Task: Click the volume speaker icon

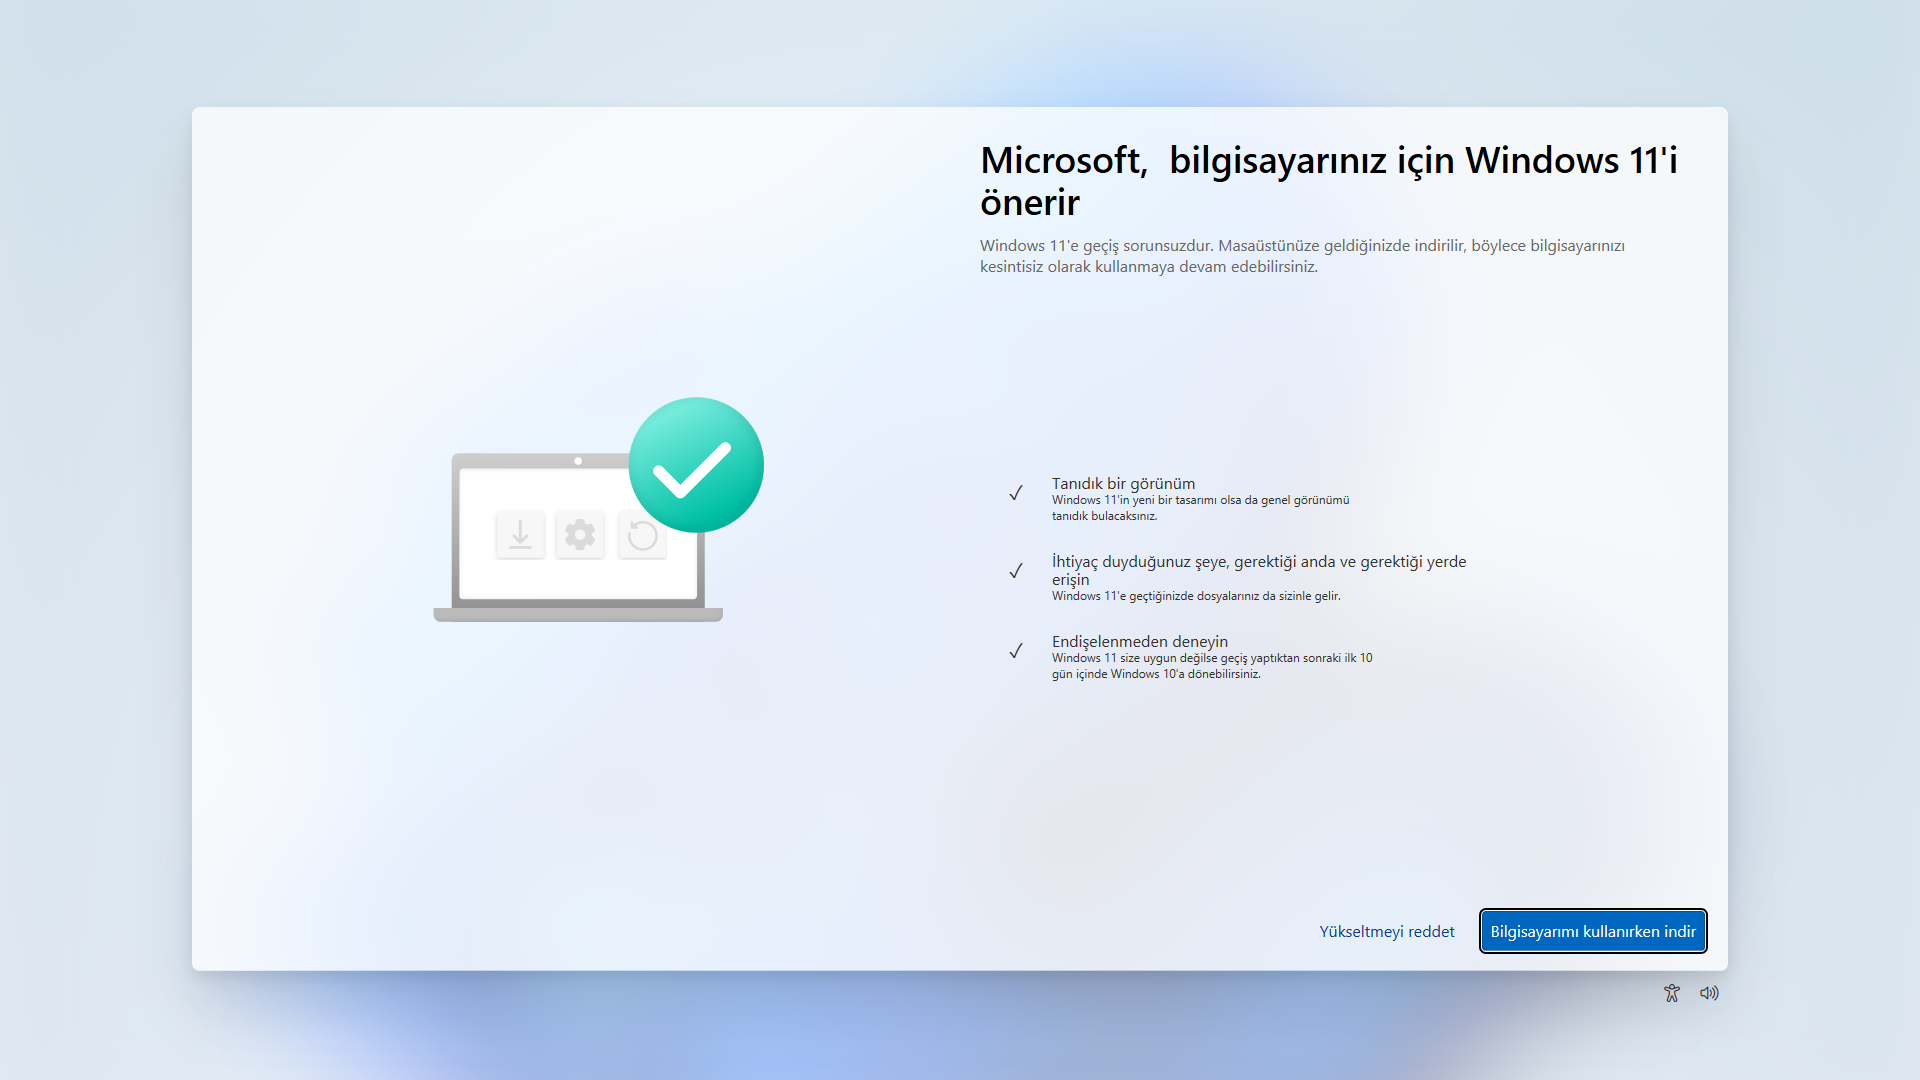Action: point(1709,993)
